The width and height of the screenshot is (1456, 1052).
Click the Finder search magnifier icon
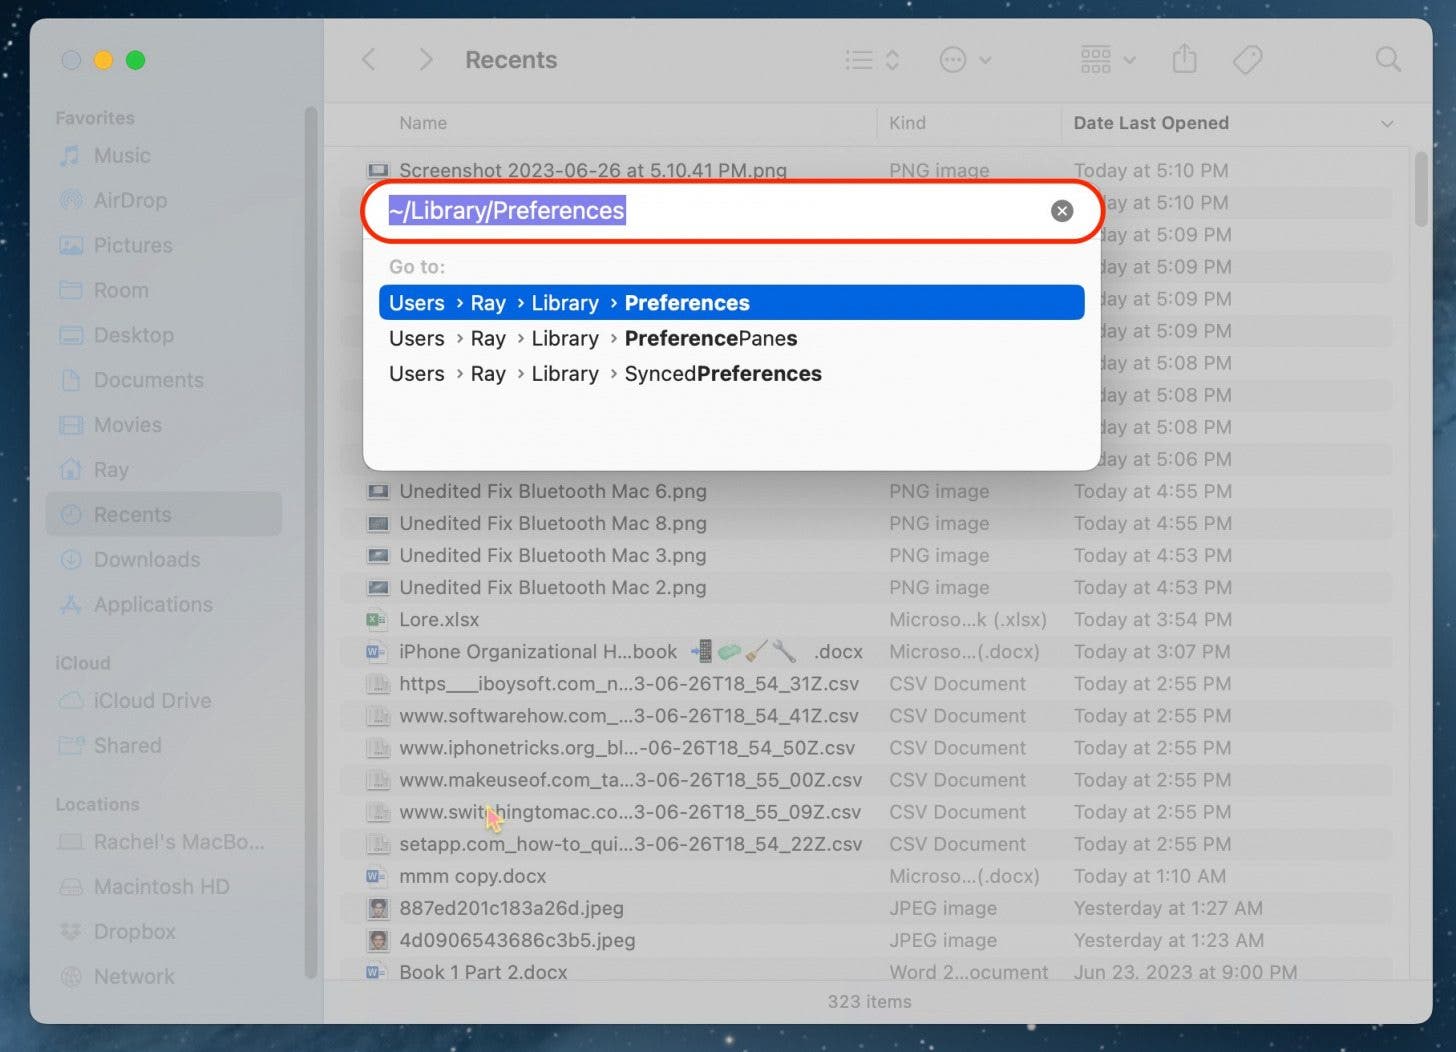click(x=1387, y=60)
